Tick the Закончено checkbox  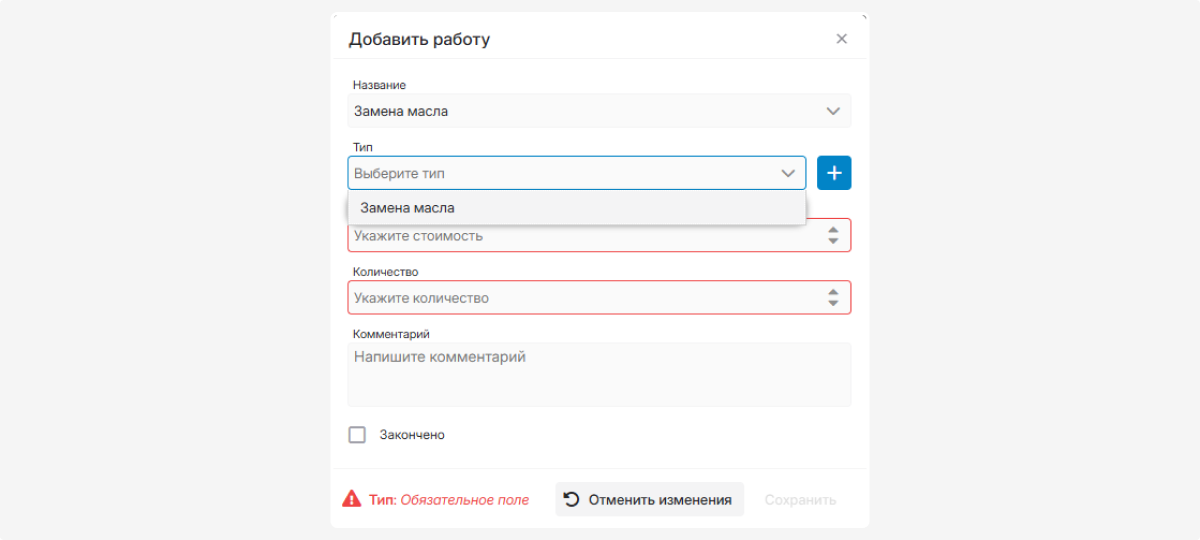(x=357, y=435)
